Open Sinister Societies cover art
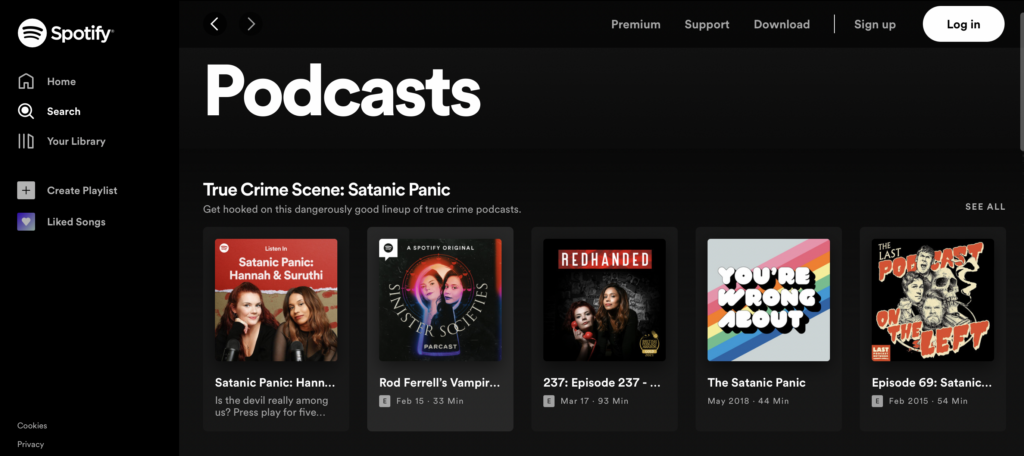1024x456 pixels. click(x=440, y=301)
